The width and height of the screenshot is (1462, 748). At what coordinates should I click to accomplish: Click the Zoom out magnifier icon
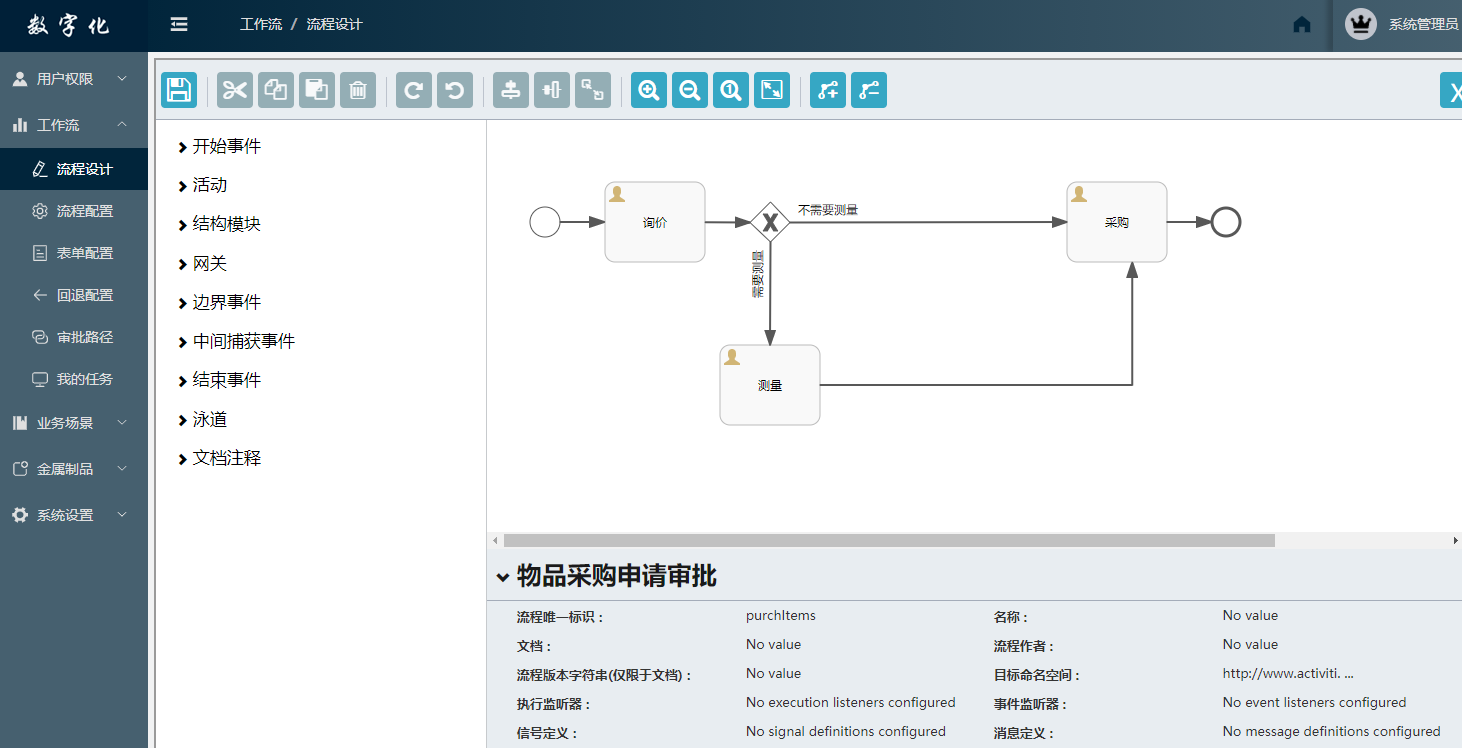690,90
